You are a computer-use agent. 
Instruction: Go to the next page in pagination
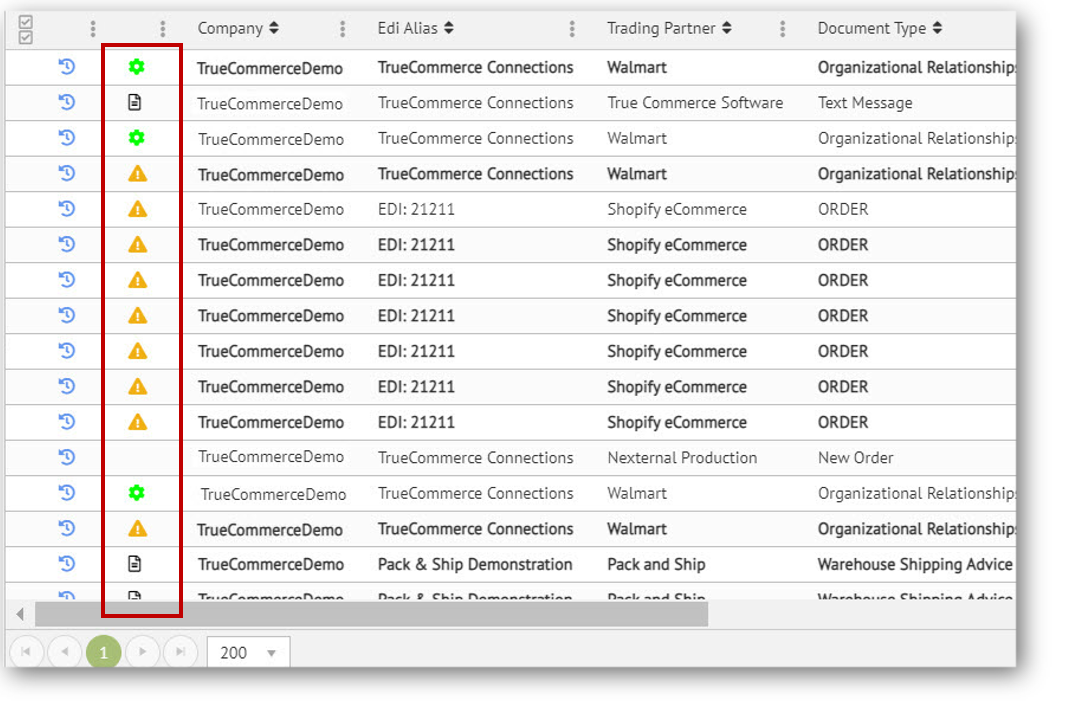[143, 653]
